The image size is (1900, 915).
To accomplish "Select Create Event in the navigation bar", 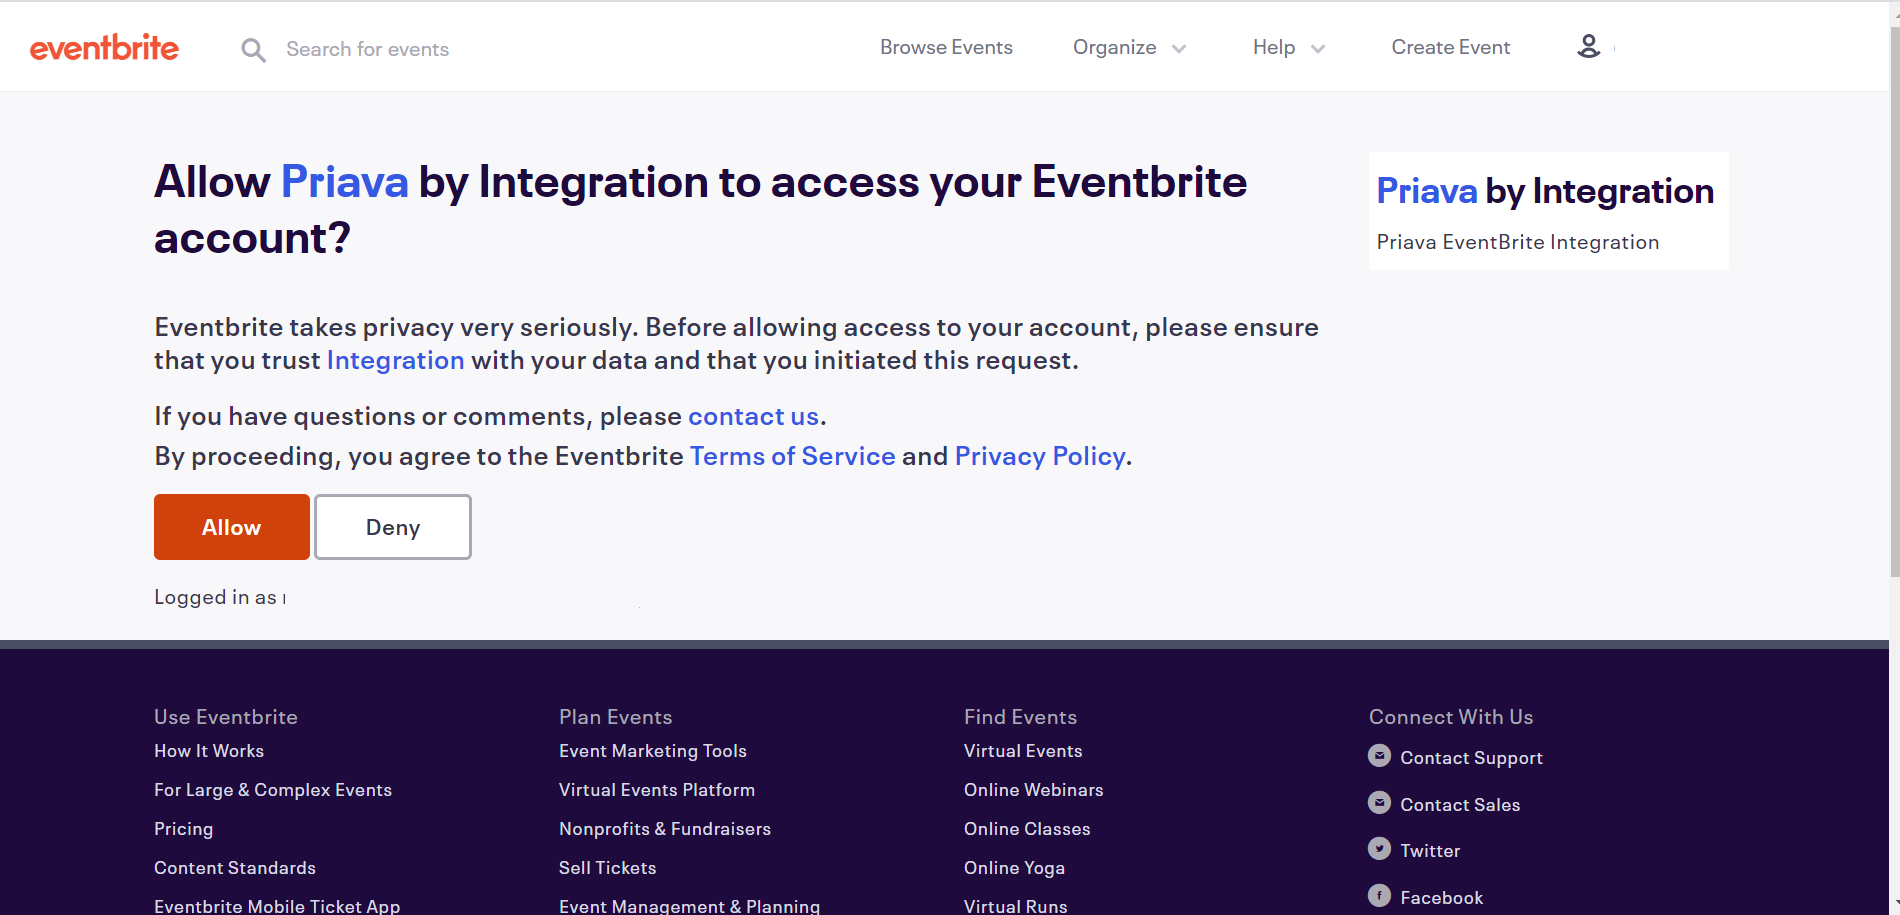I will click(x=1450, y=47).
